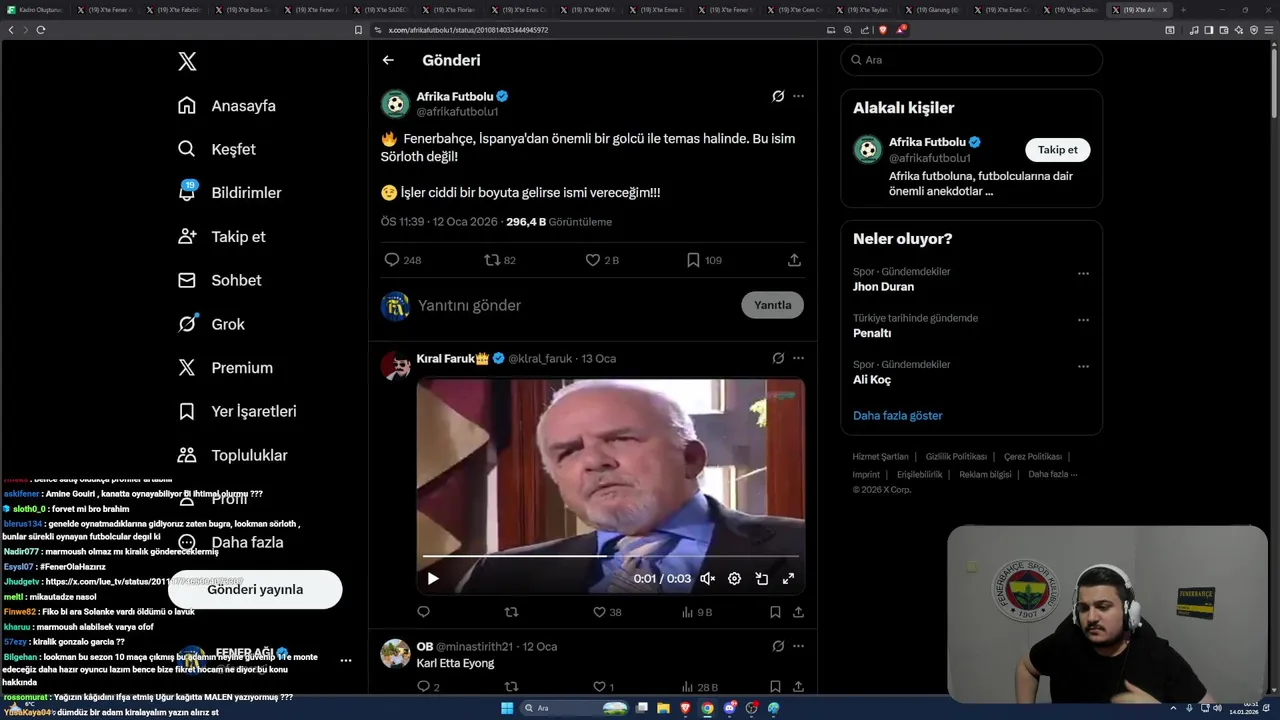
Task: Go back using the arrow beside Gönderi
Action: pyautogui.click(x=388, y=60)
